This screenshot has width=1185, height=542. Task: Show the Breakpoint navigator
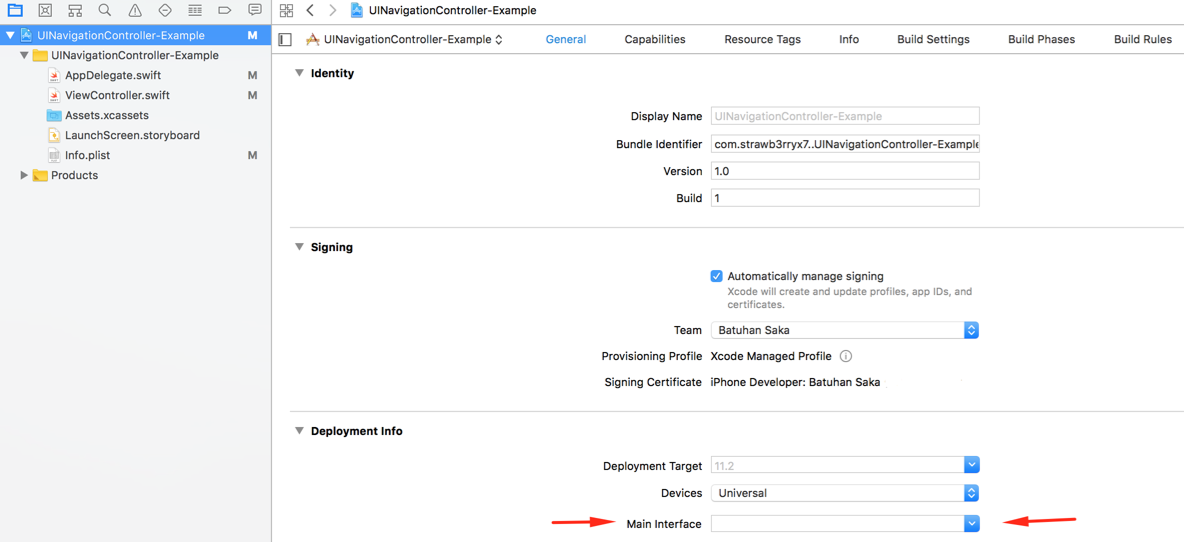pyautogui.click(x=225, y=10)
